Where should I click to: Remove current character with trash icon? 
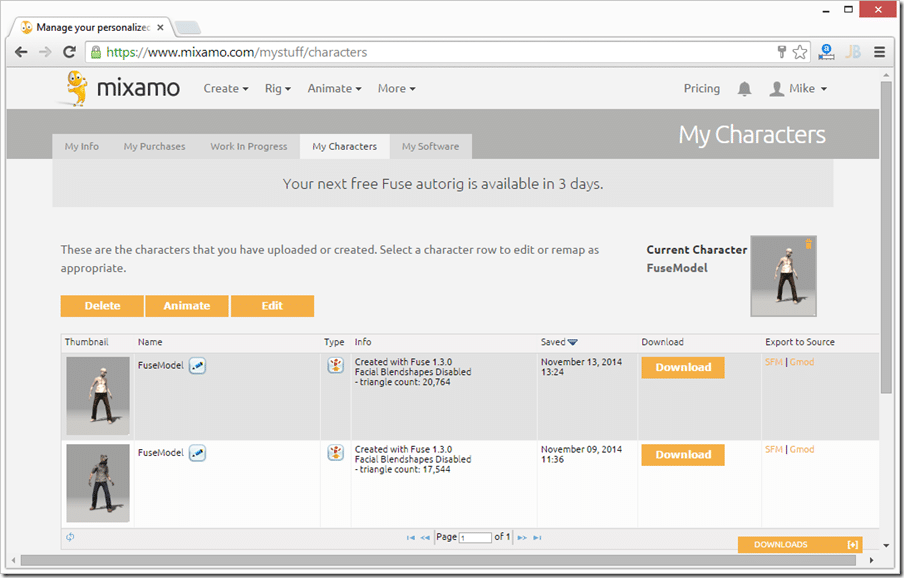808,244
